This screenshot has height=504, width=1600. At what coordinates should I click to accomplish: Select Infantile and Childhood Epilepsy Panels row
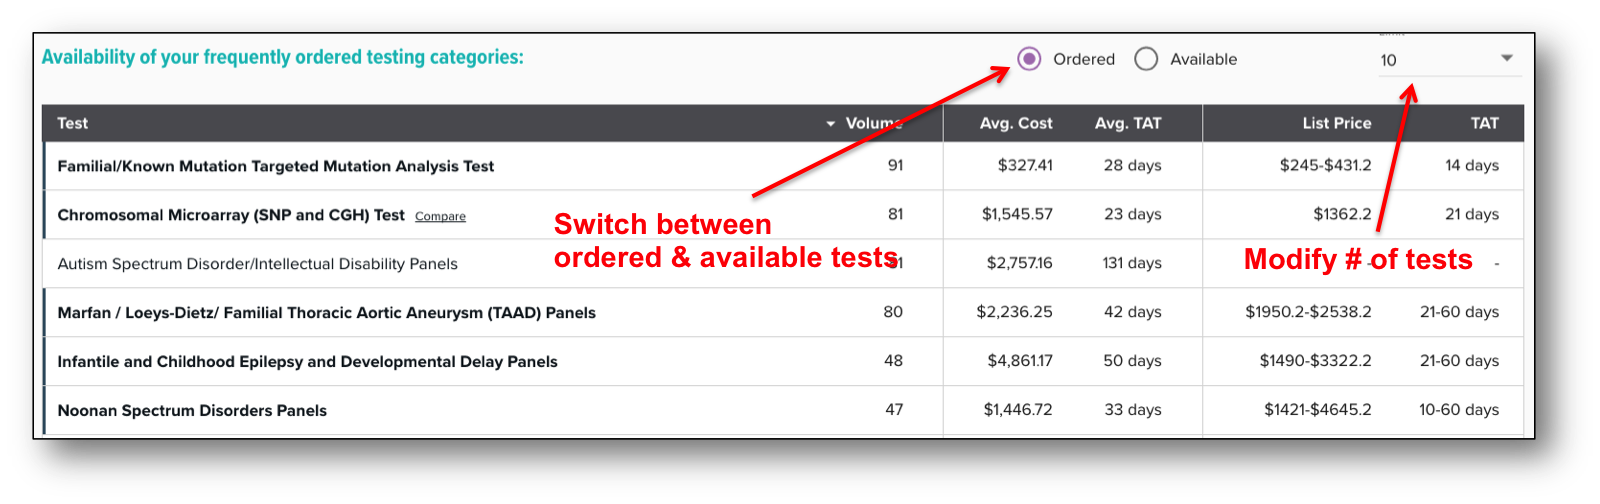coord(307,362)
